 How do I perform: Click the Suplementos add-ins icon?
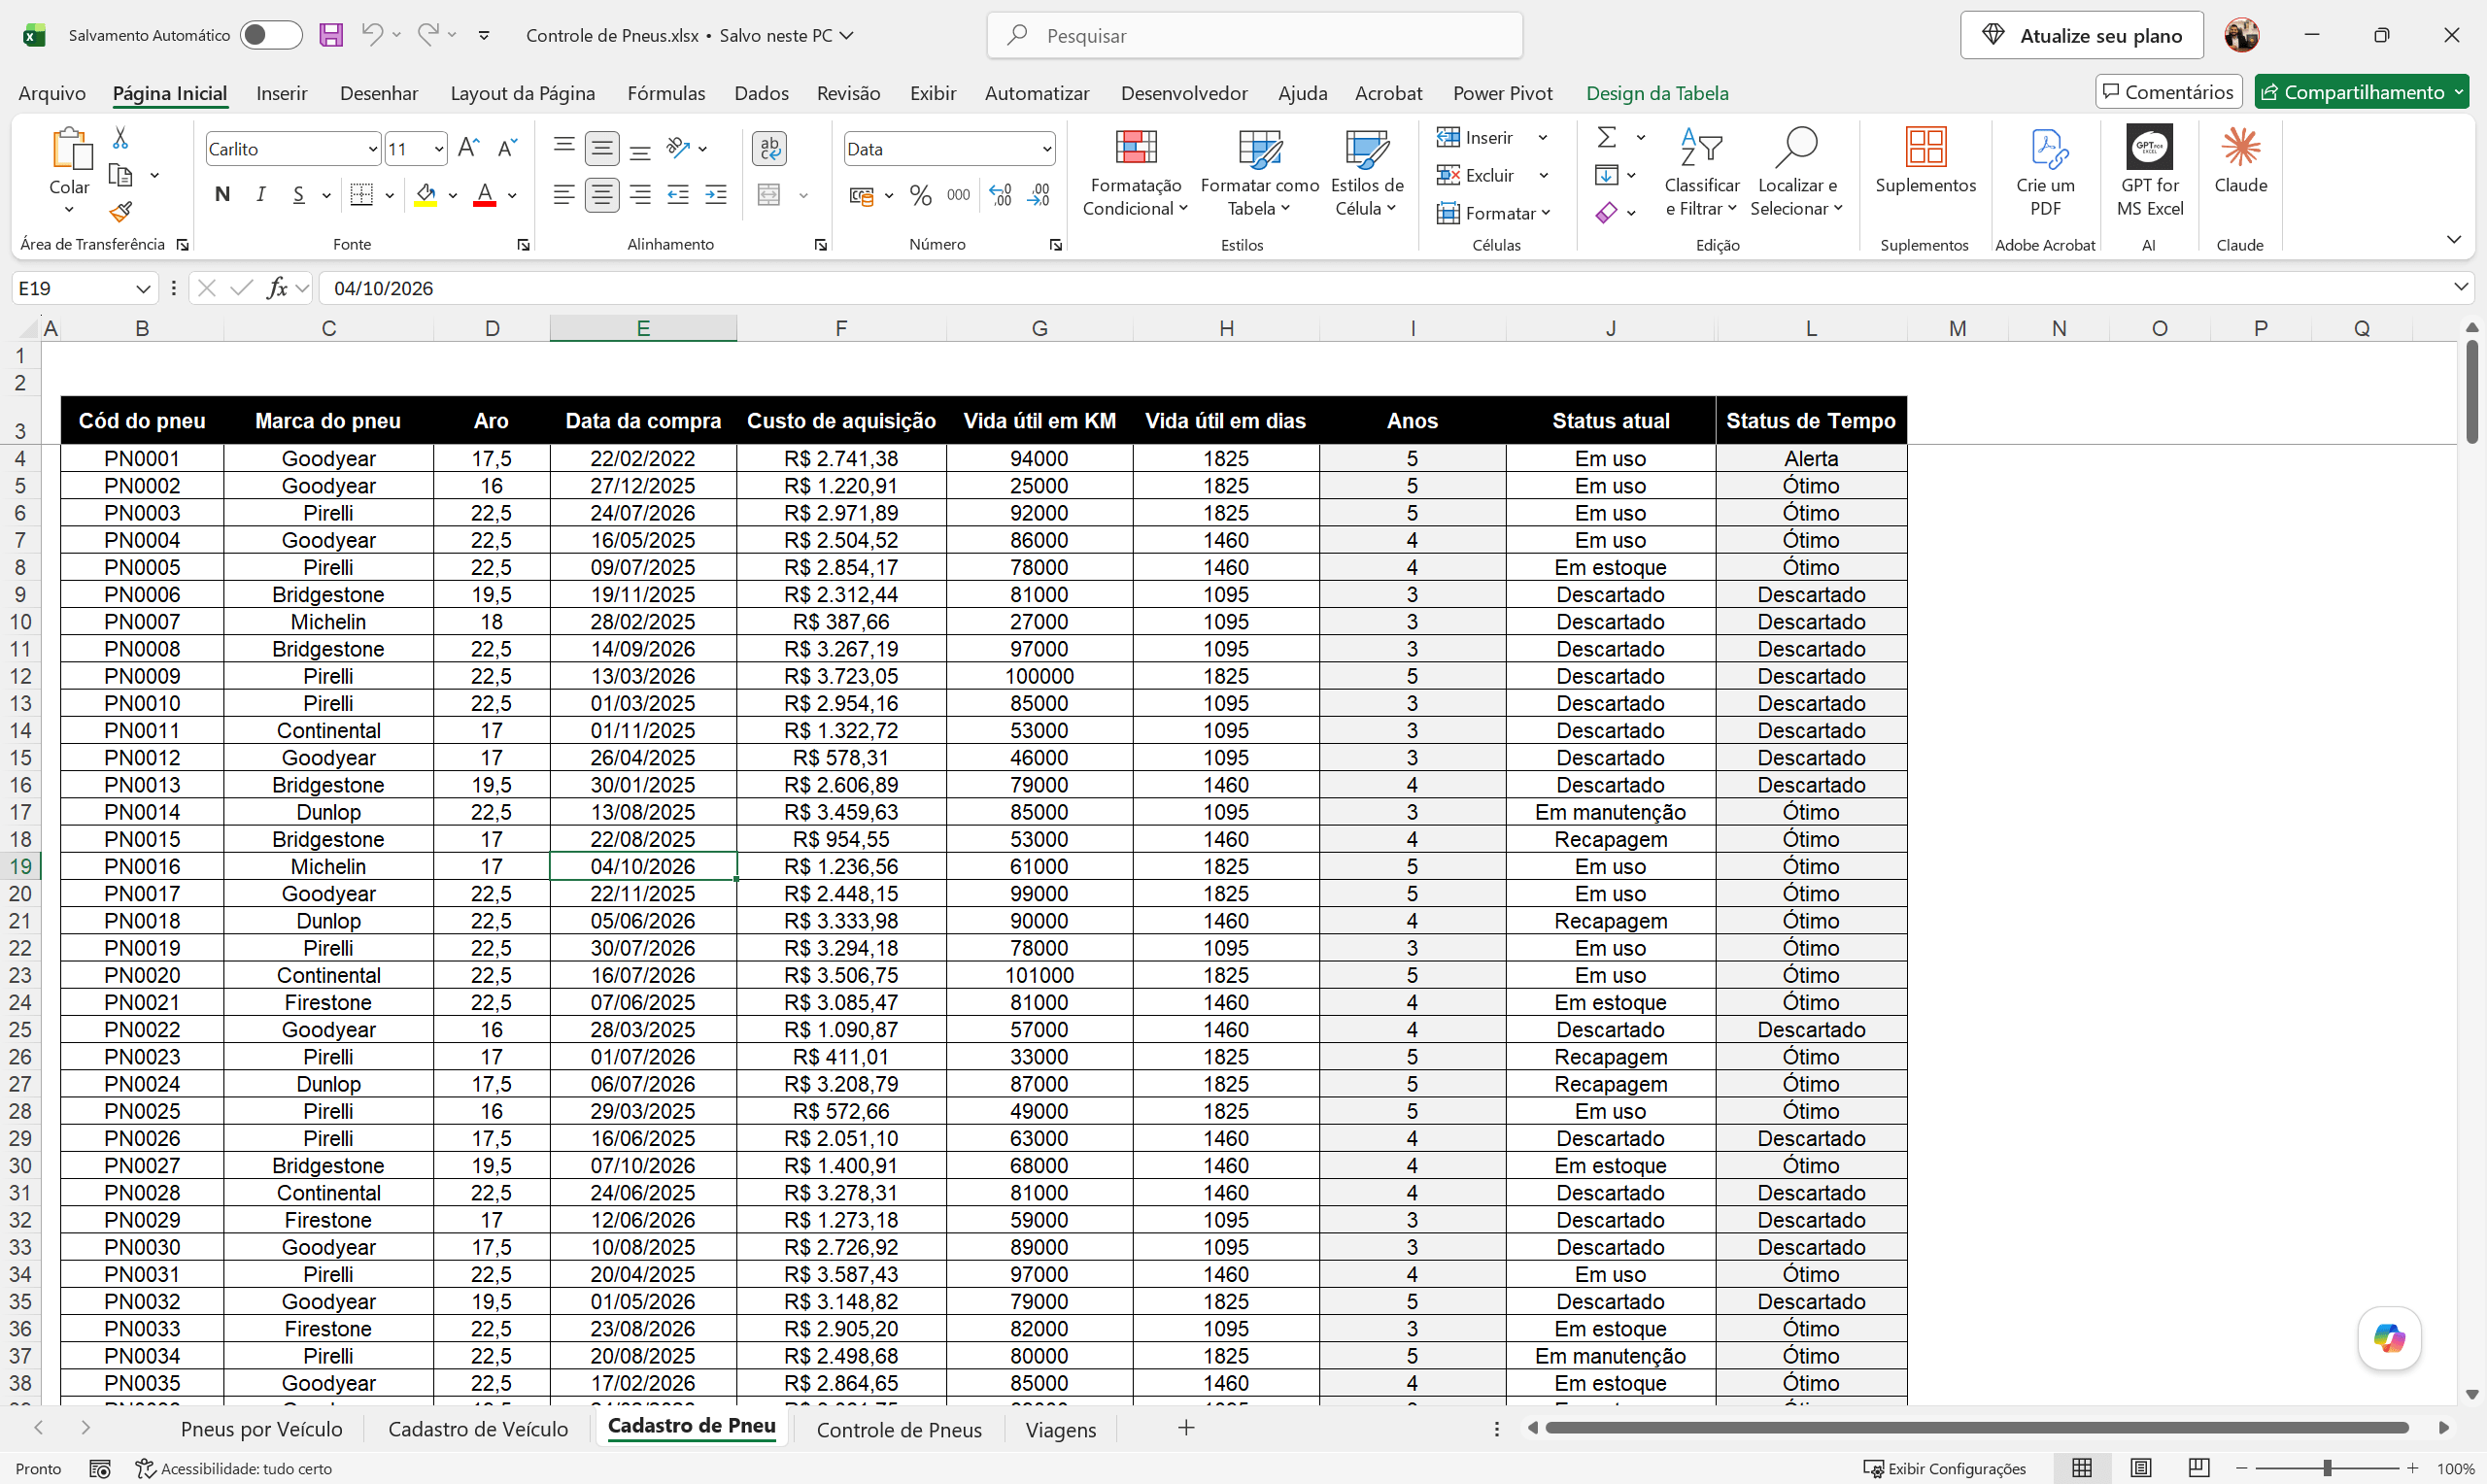(1925, 148)
